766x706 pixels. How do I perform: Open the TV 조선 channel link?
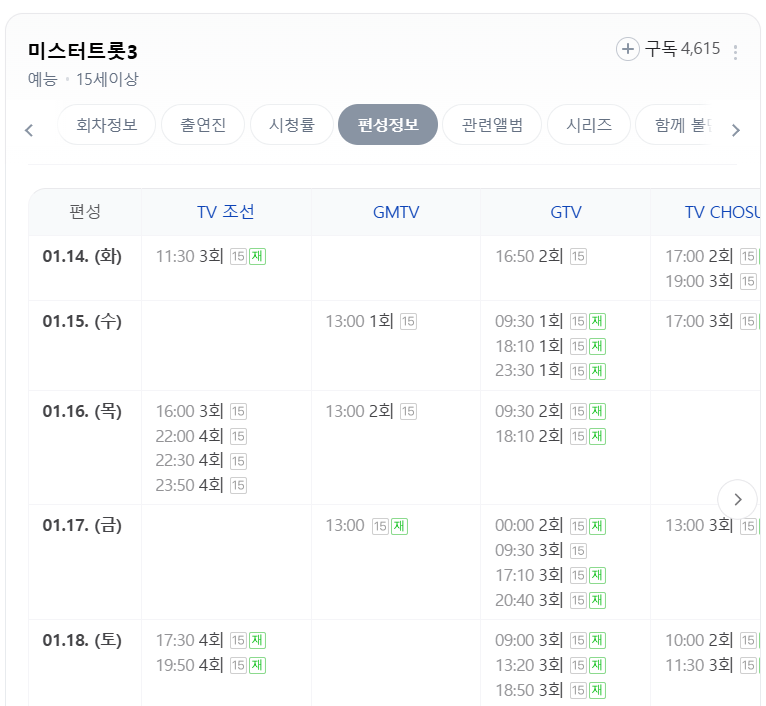pos(226,212)
